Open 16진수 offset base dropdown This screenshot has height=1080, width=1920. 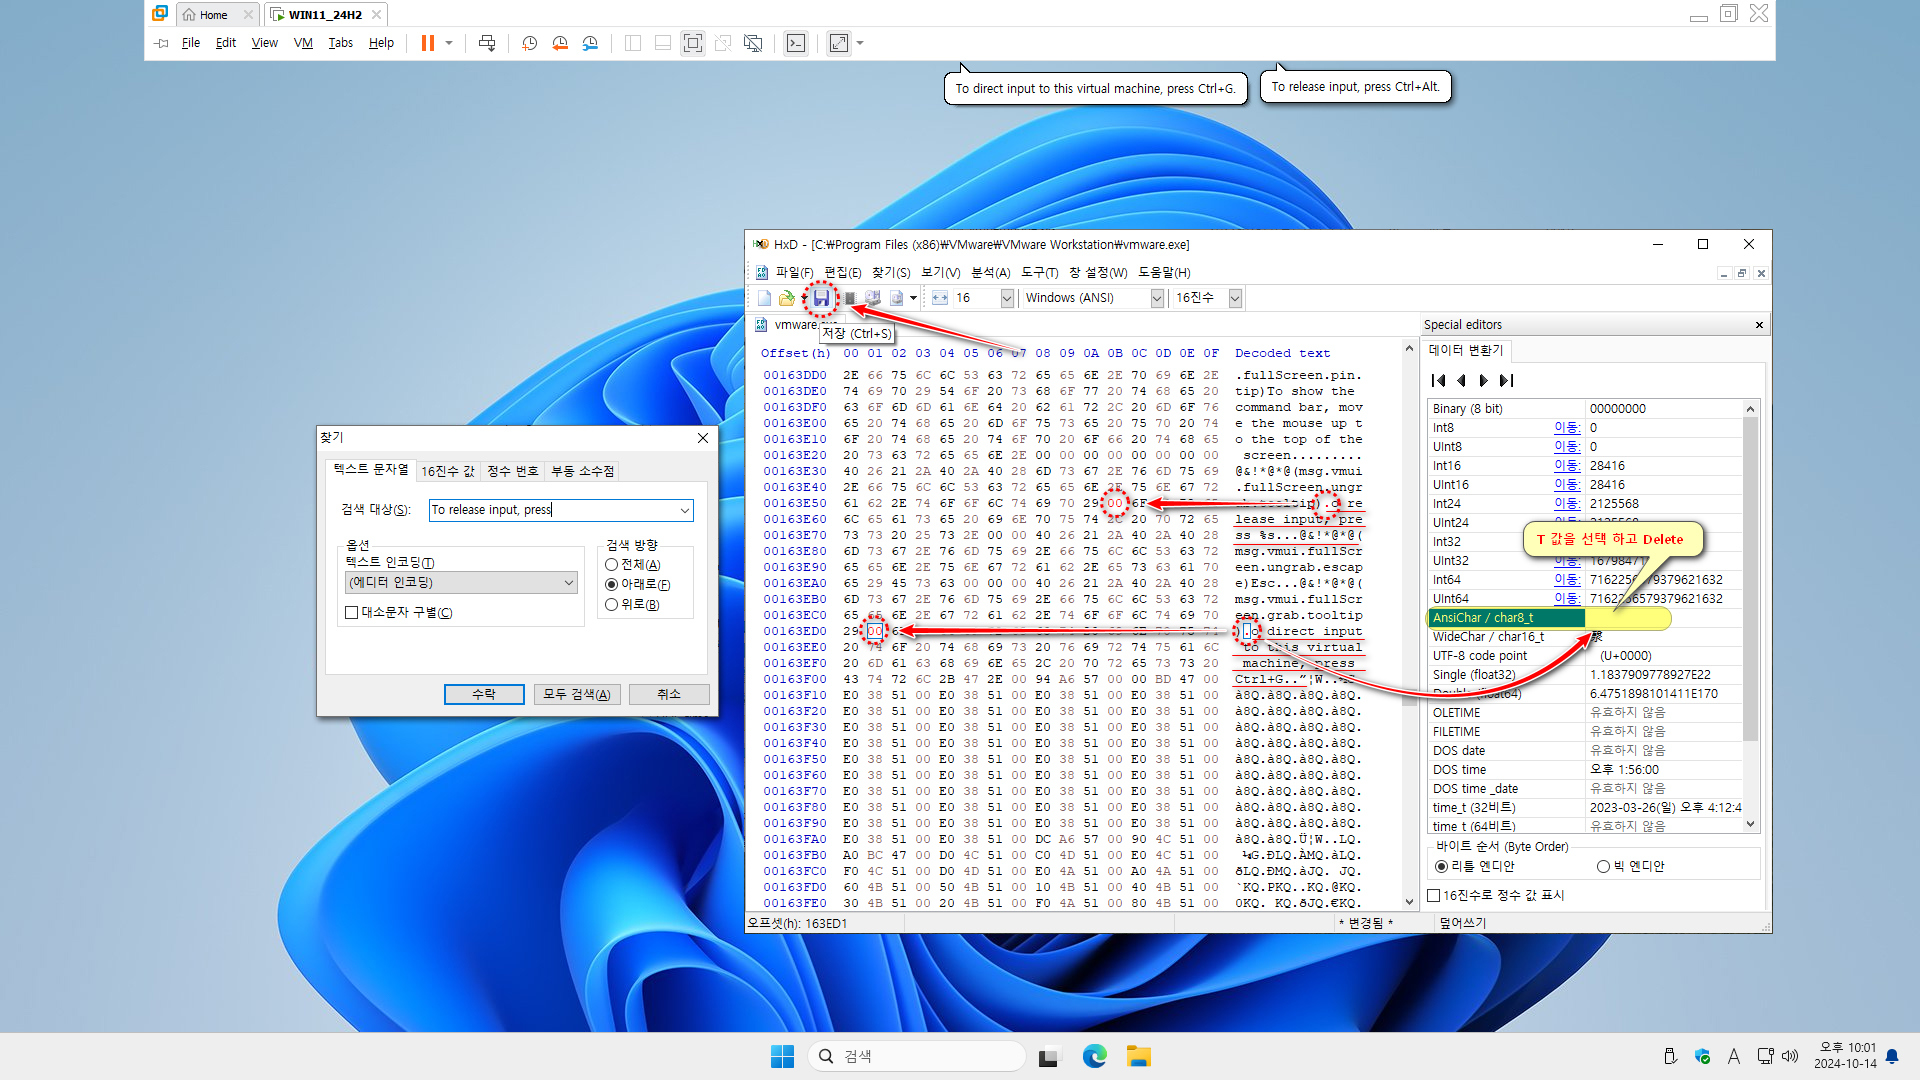[1235, 298]
